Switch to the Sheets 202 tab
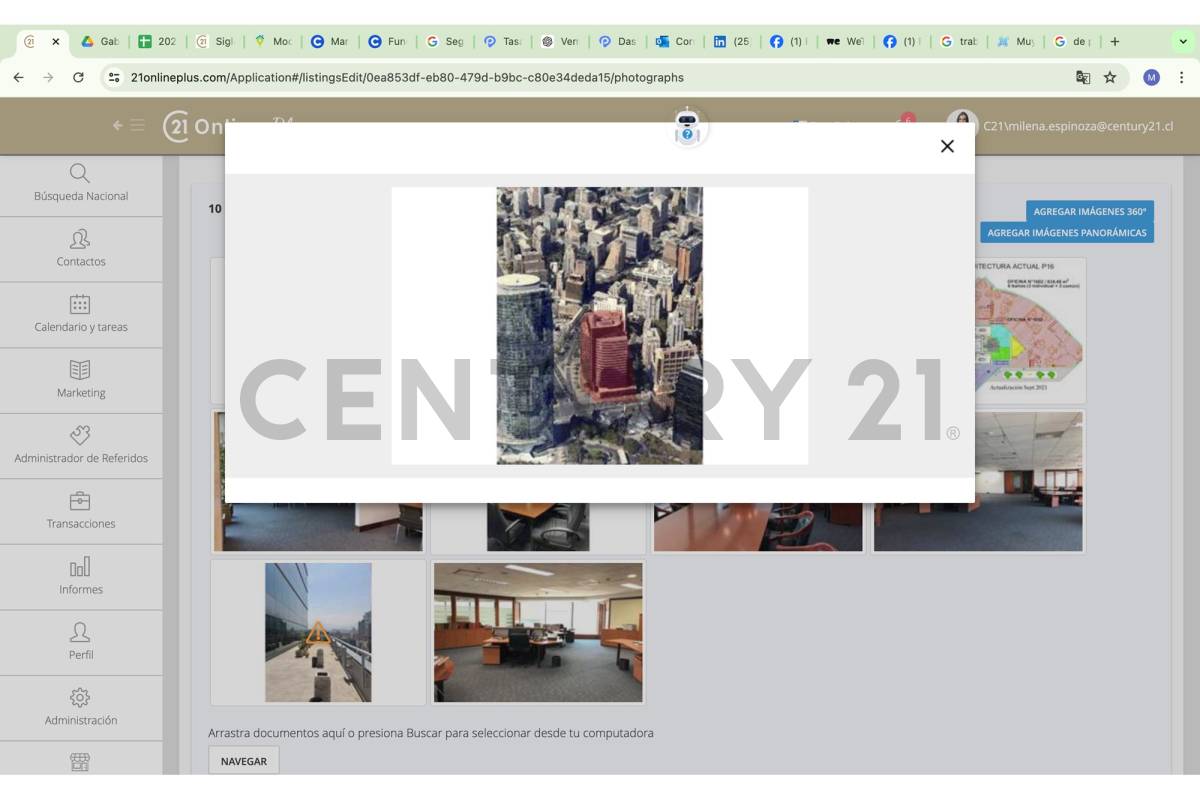This screenshot has width=1200, height=800. point(157,42)
